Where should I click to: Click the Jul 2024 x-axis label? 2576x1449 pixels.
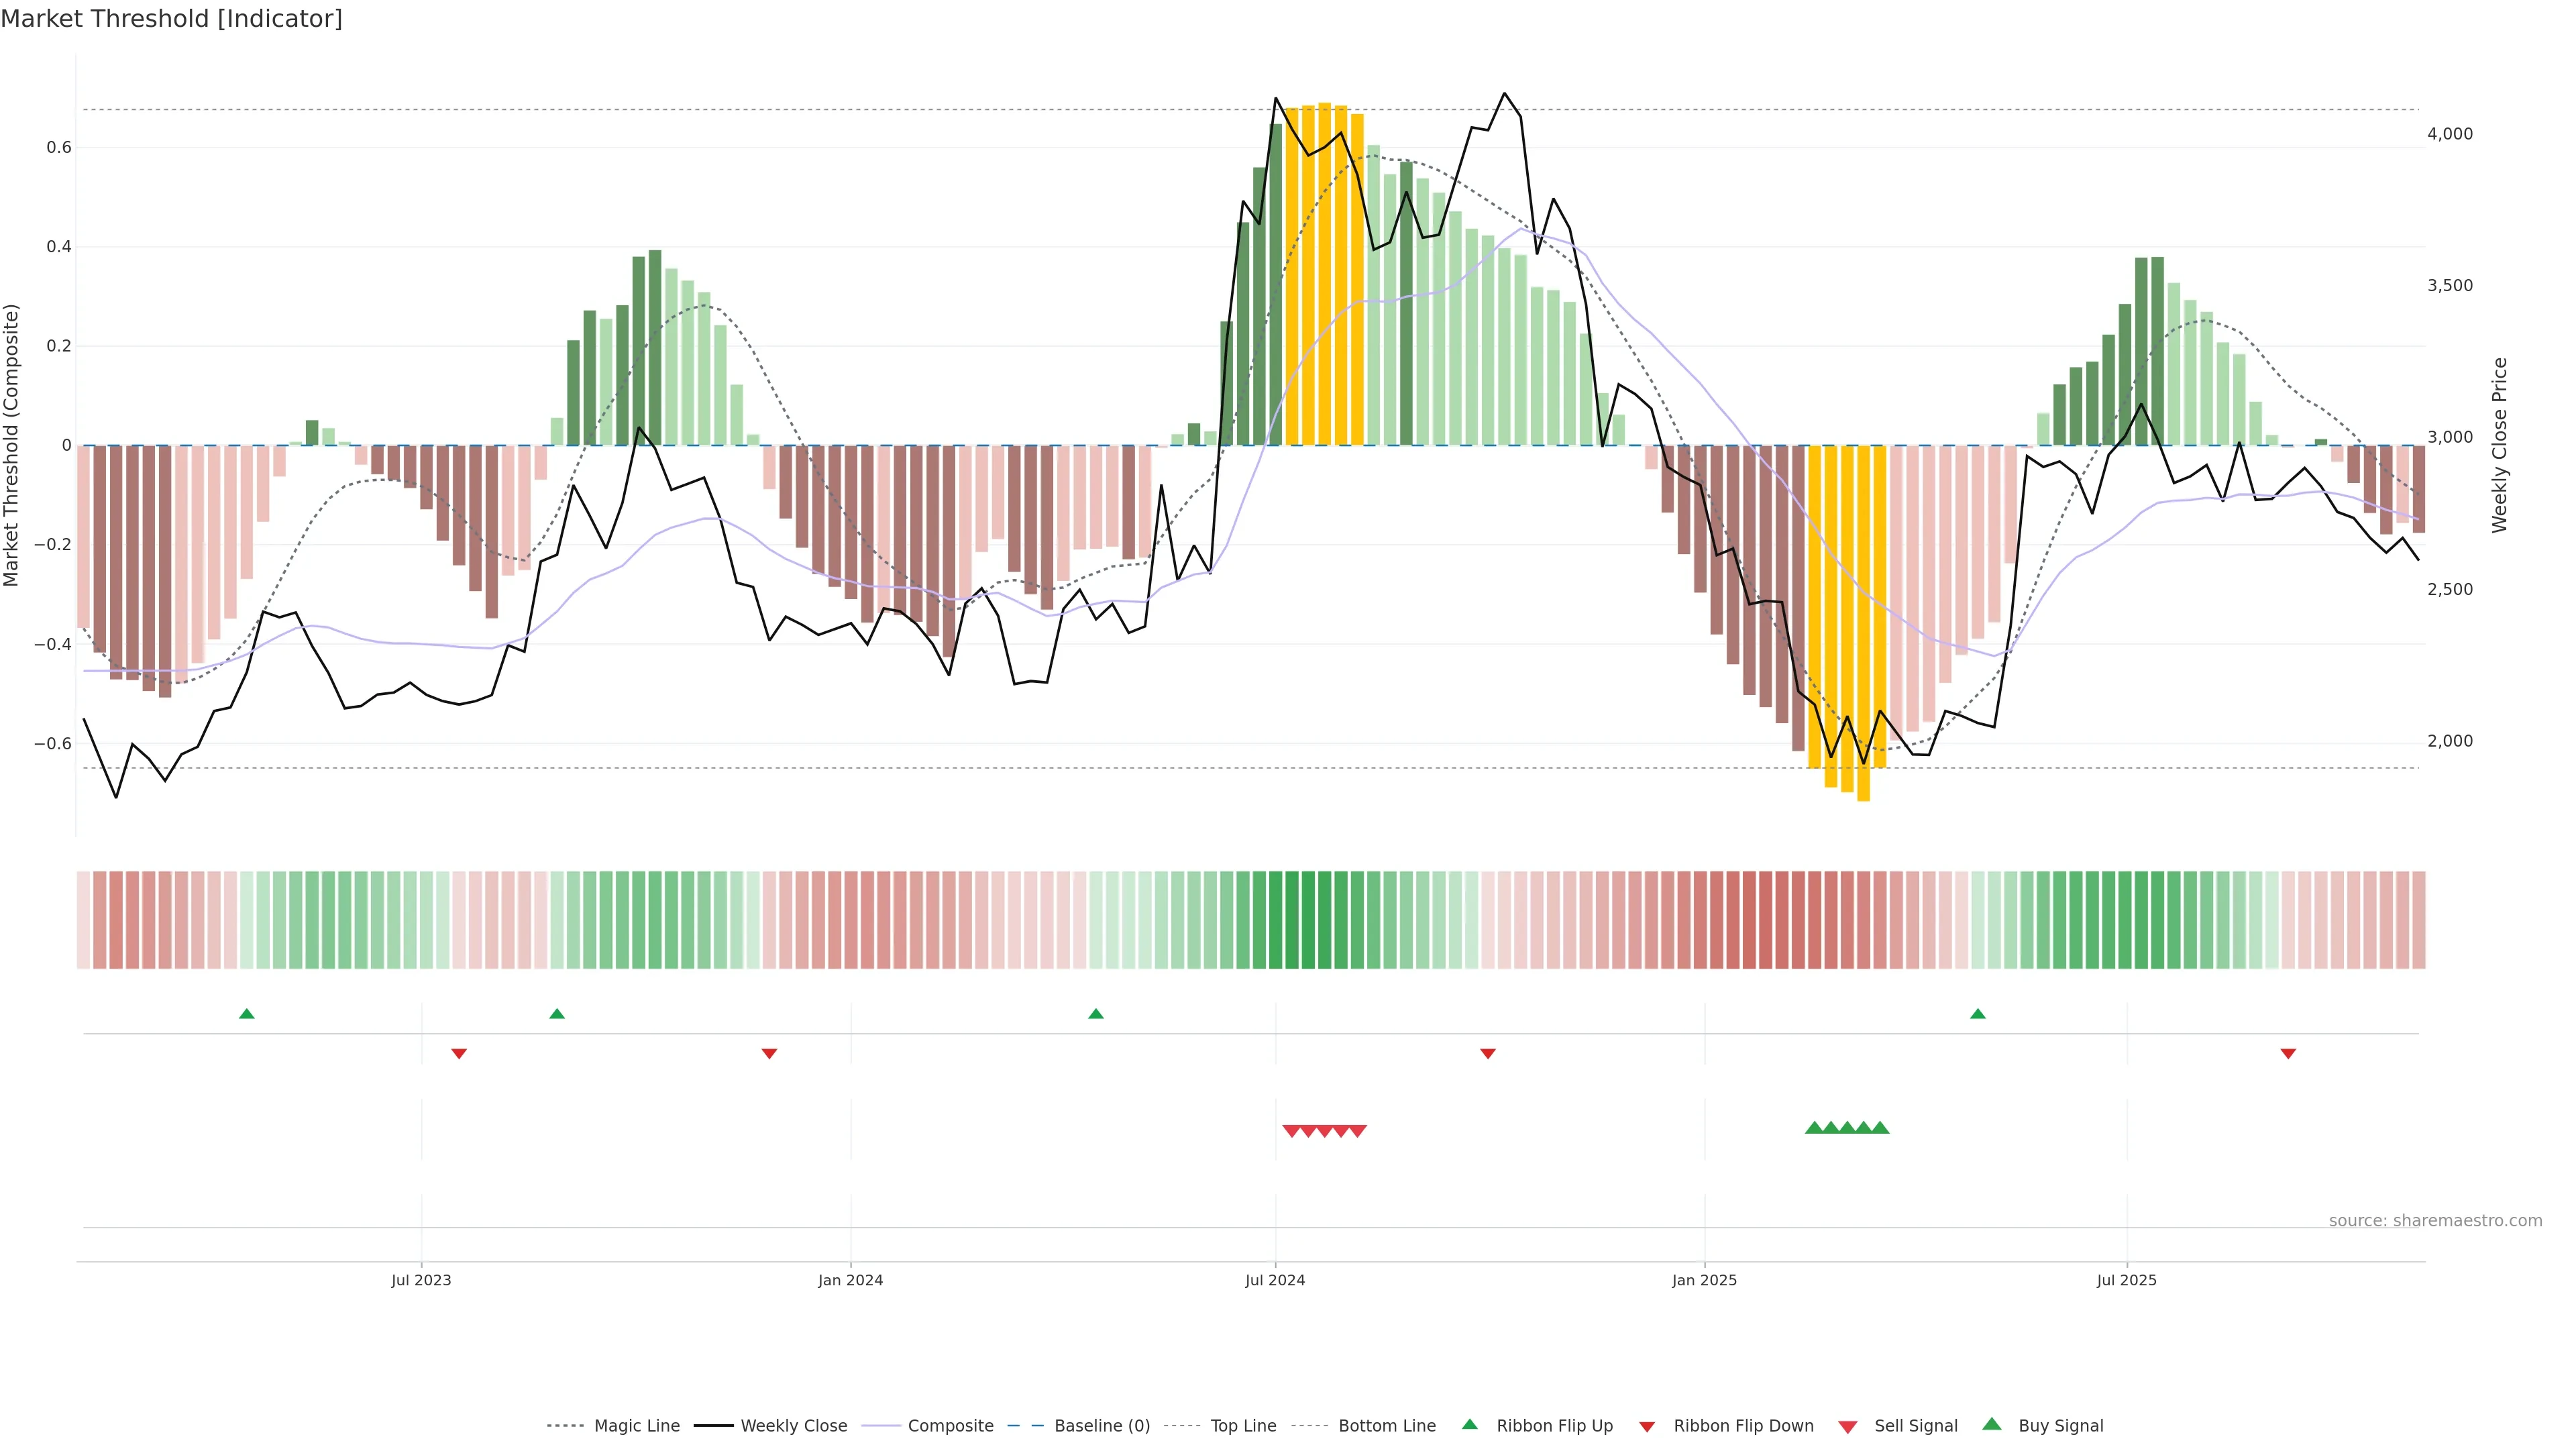1275,1280
